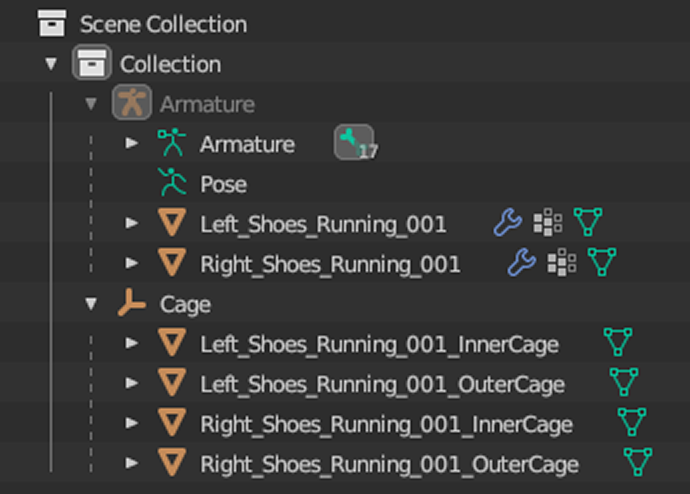The height and width of the screenshot is (494, 690).
Task: Click green mesh data icon on Left_Shoes_Running_001_InnerCage
Action: [x=618, y=342]
